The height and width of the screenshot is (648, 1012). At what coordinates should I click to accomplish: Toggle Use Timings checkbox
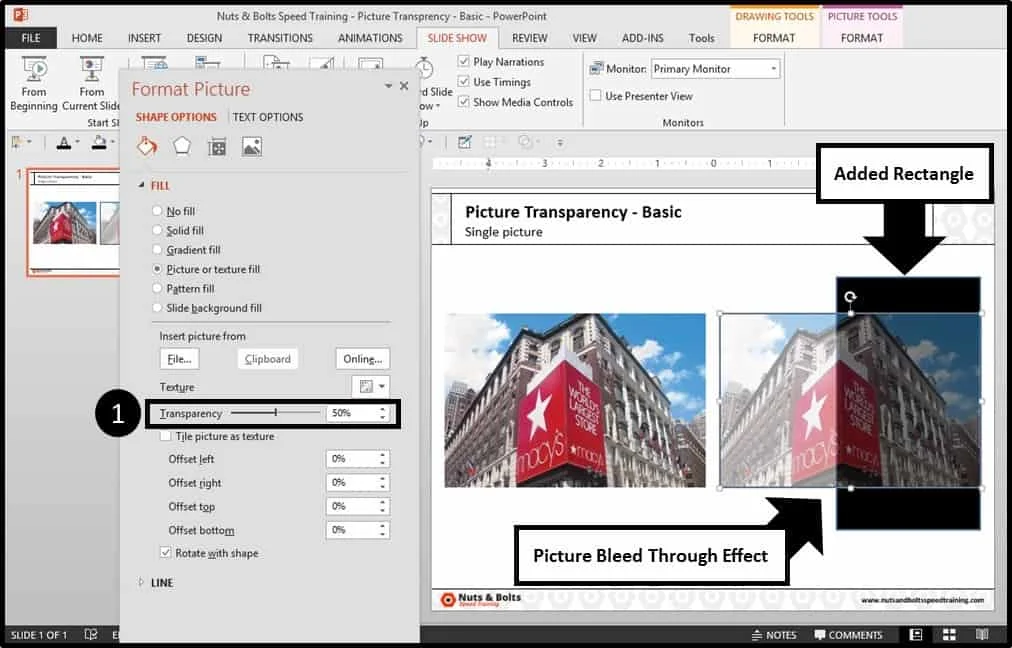tap(463, 81)
